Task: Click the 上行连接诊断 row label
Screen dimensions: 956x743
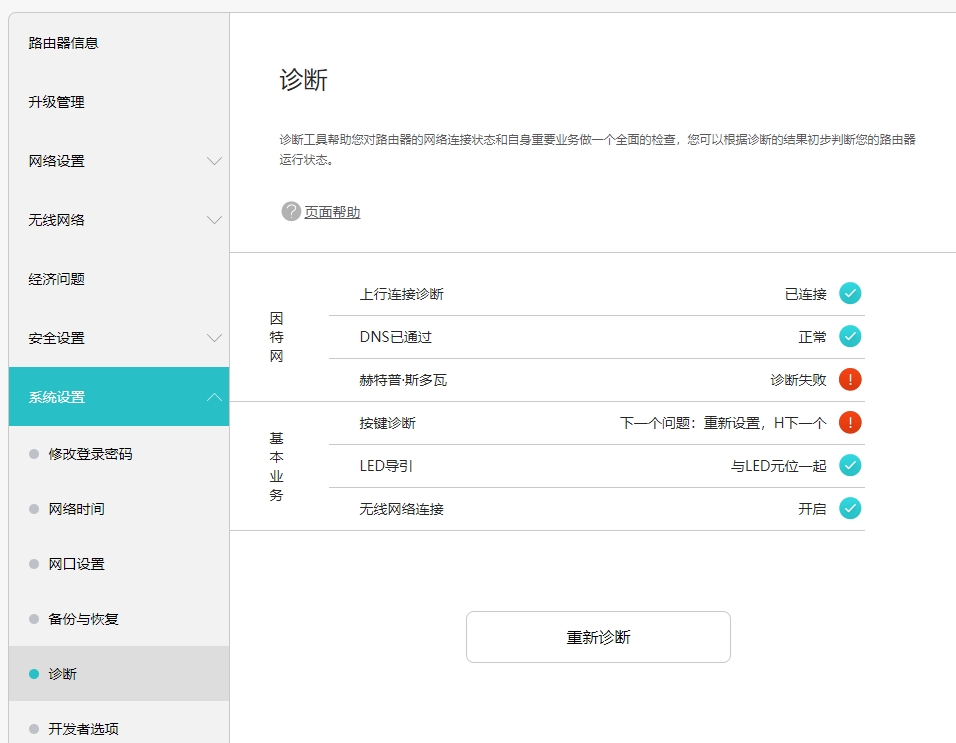Action: pos(401,294)
